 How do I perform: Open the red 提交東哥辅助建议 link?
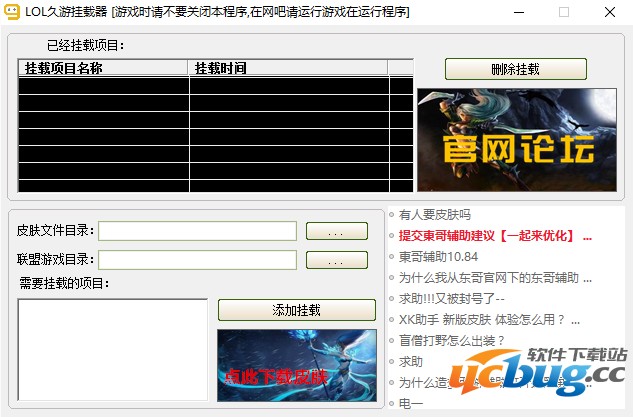[x=495, y=235]
